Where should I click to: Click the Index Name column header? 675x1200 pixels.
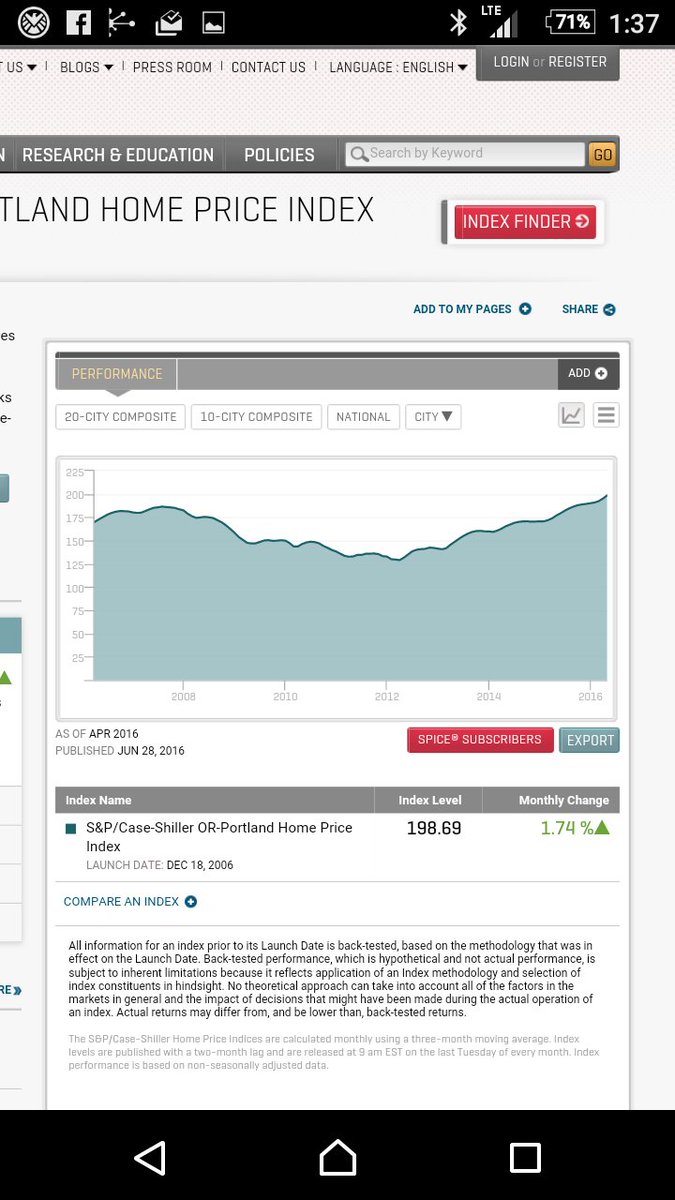pos(98,800)
